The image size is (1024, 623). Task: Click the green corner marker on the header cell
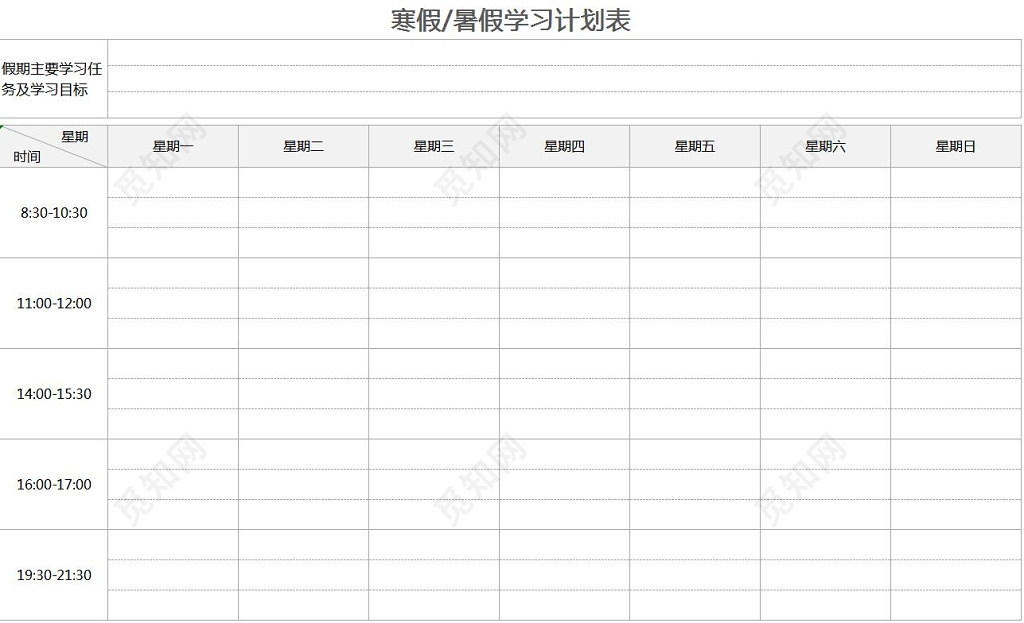4,127
